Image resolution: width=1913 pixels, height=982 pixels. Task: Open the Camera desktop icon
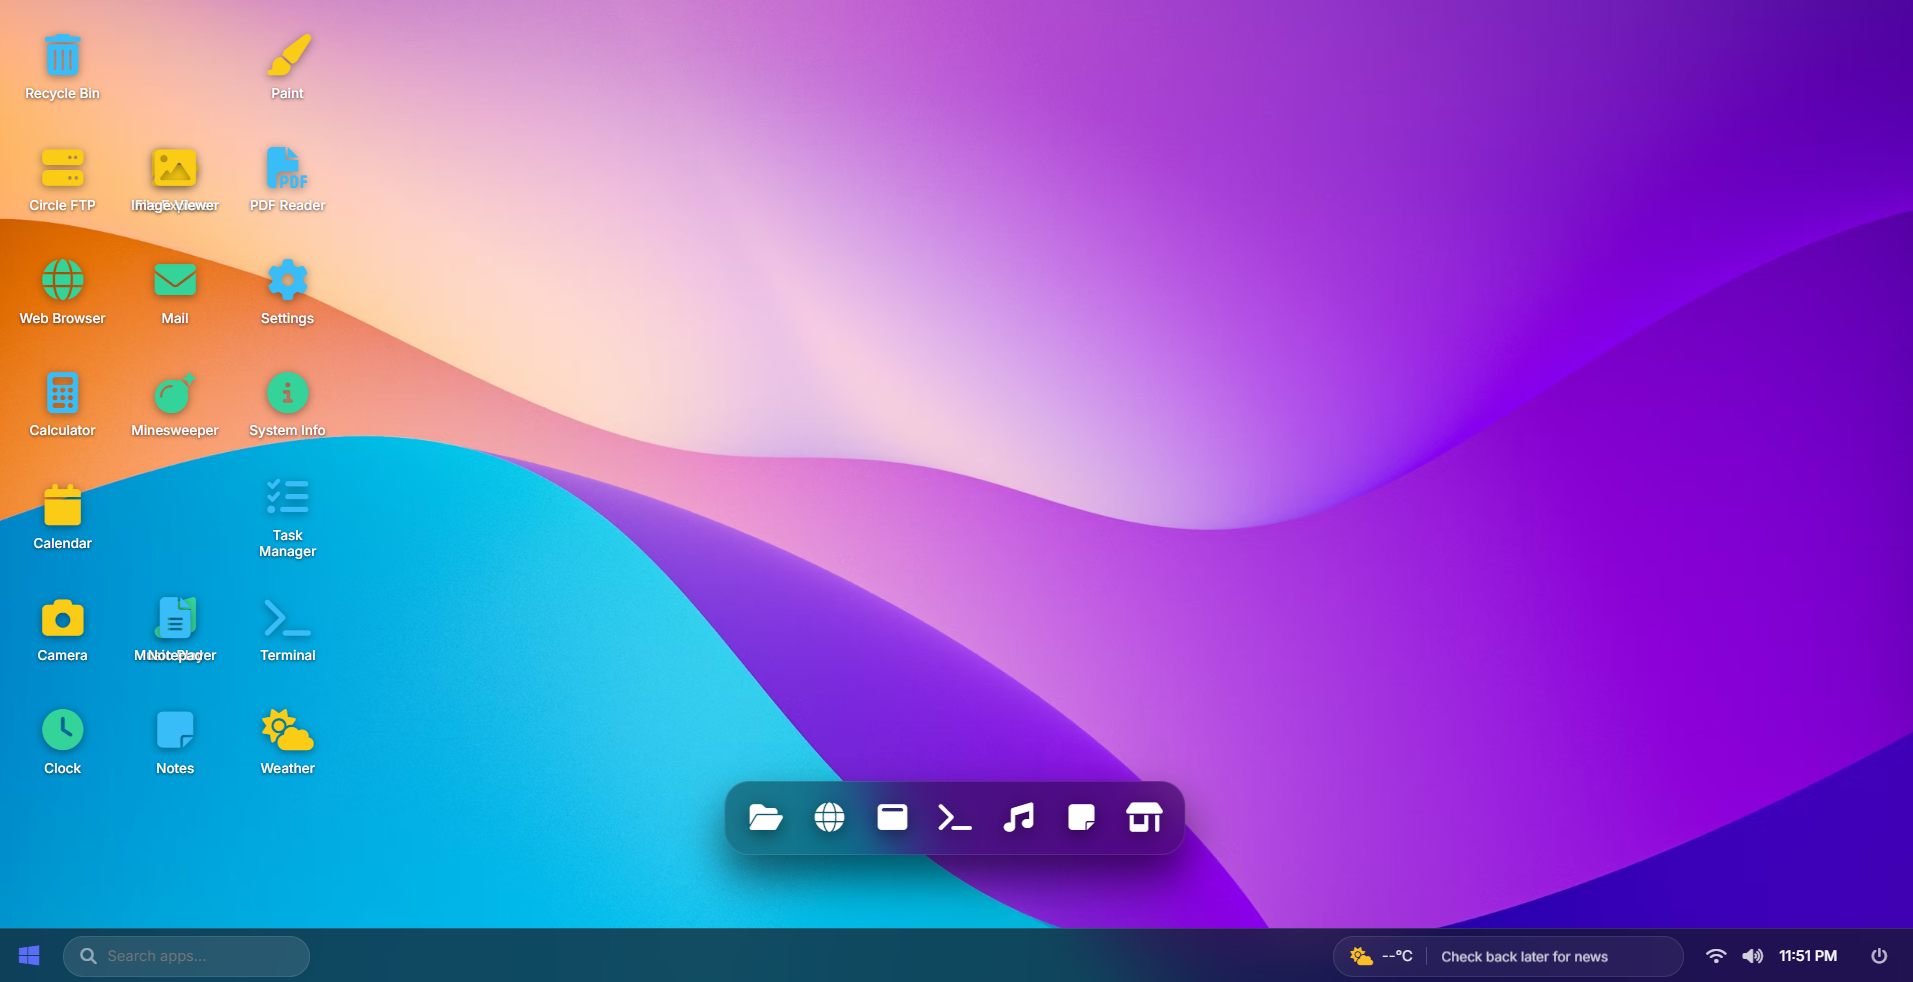click(x=62, y=629)
